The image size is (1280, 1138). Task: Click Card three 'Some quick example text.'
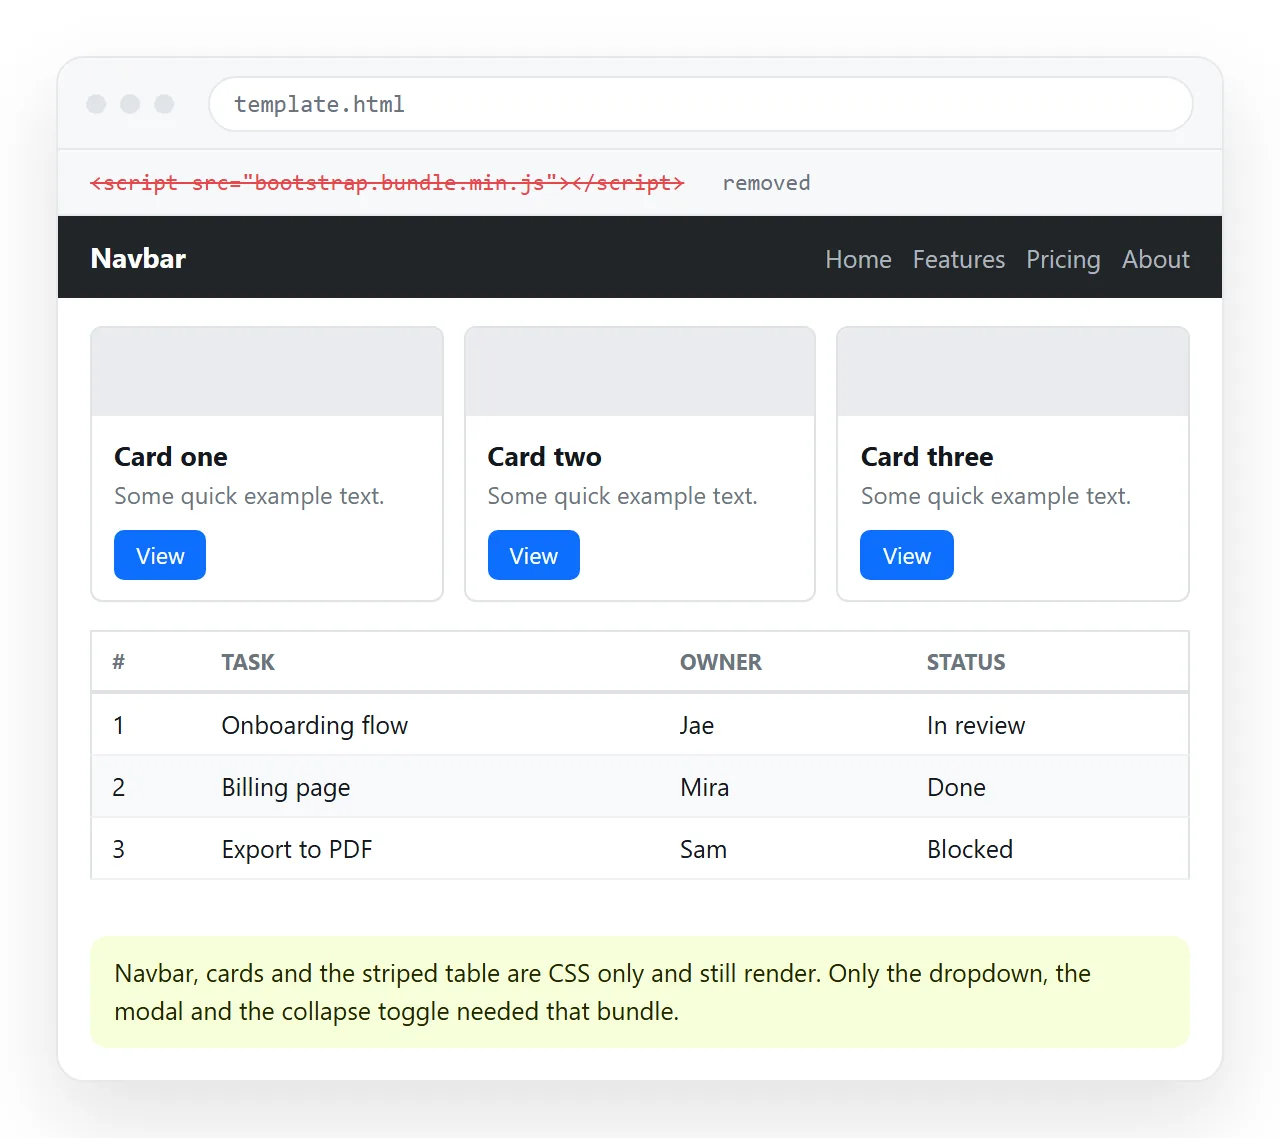996,496
